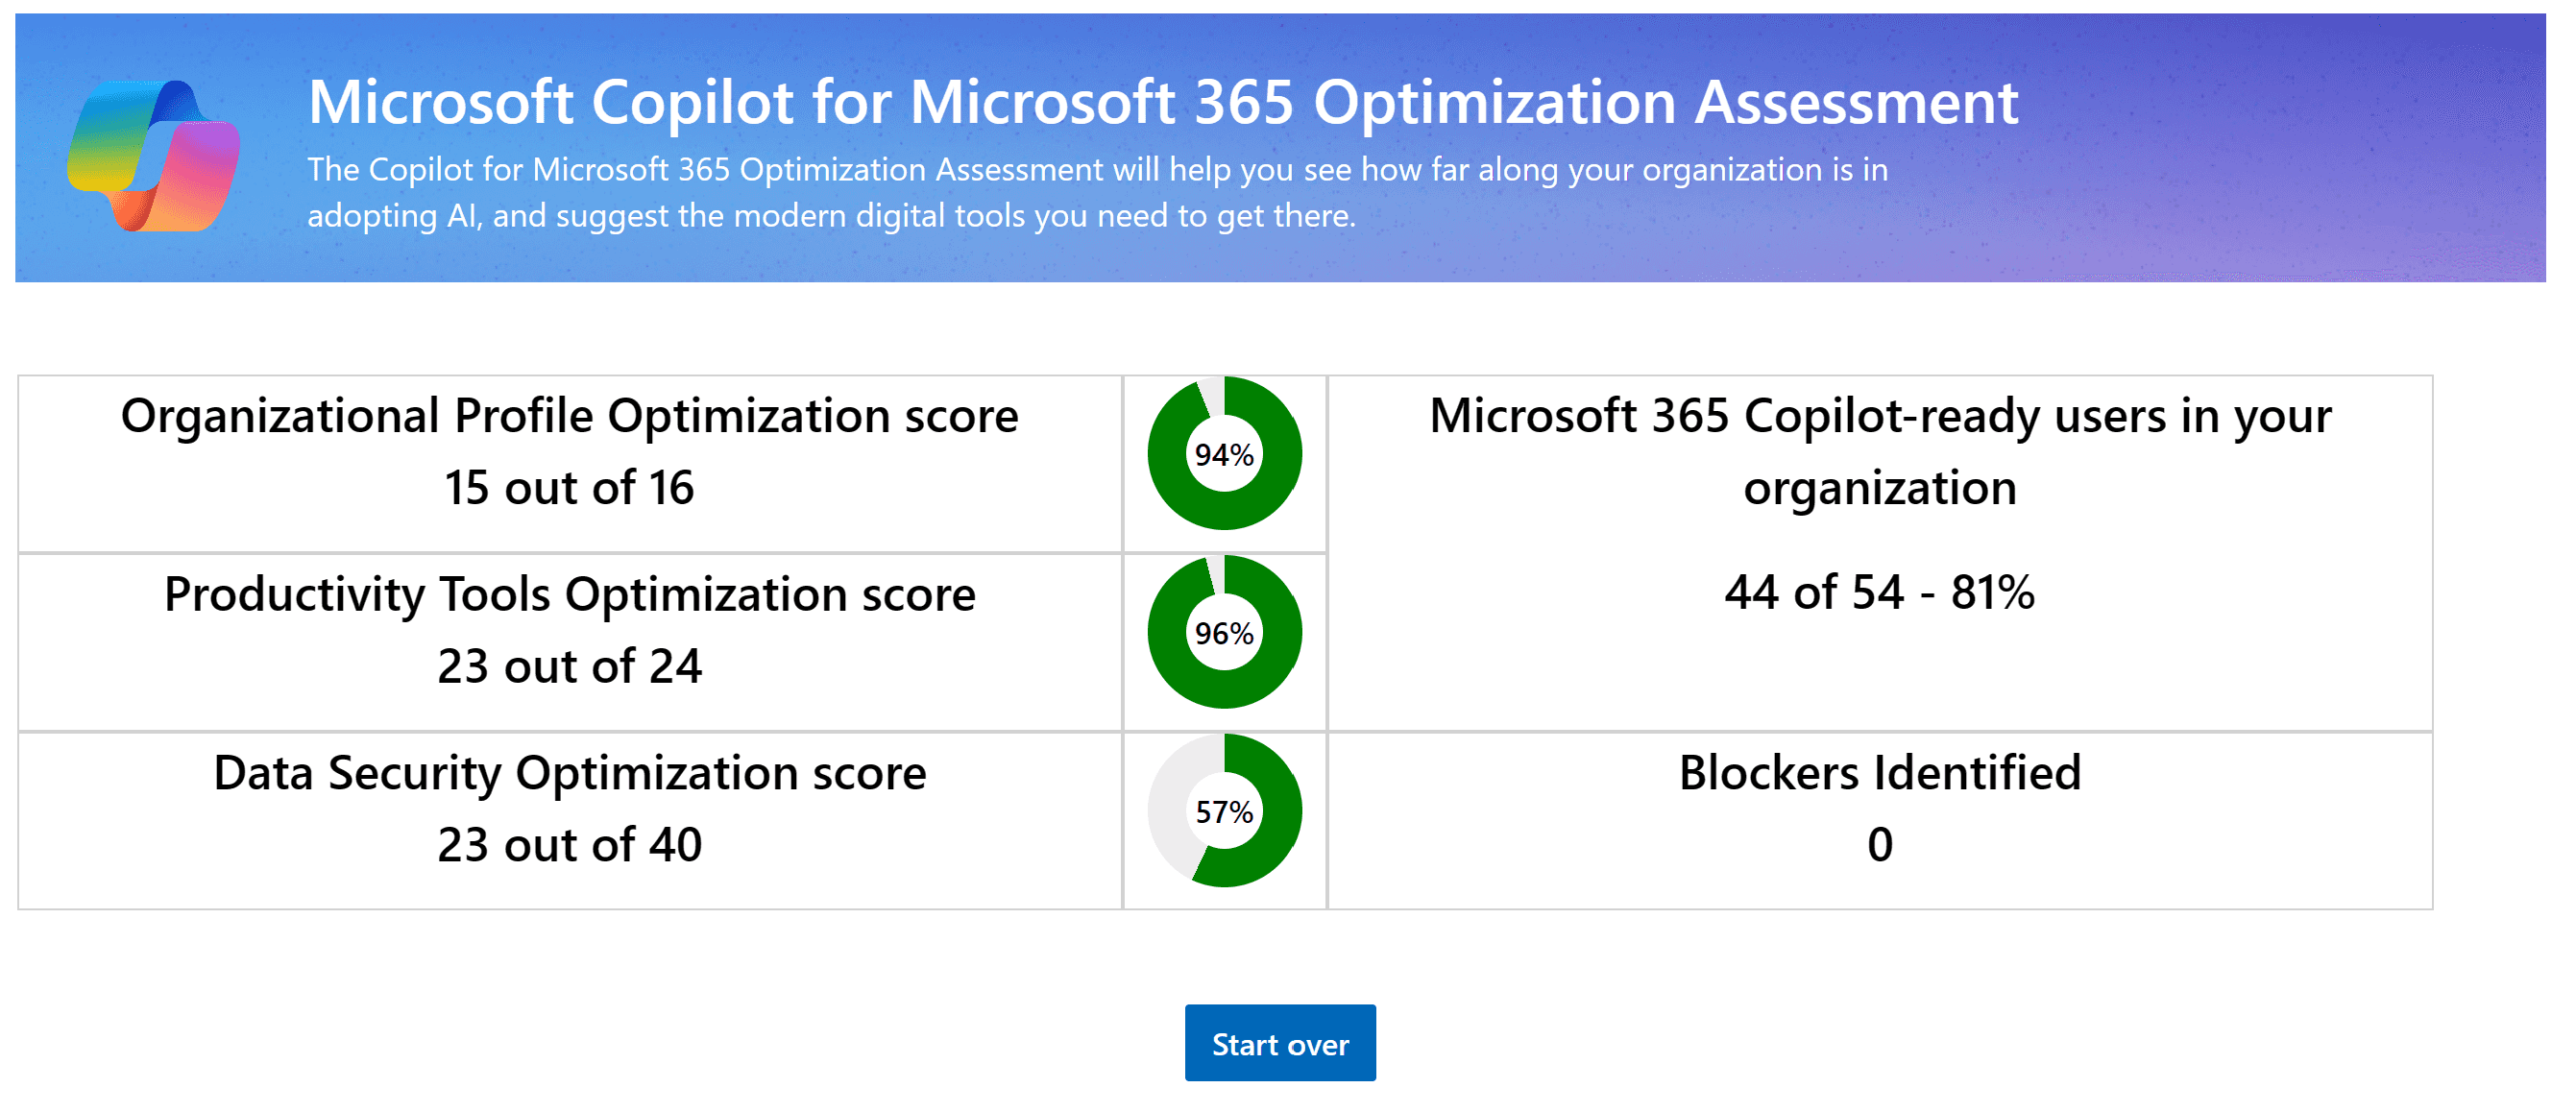This screenshot has height=1112, width=2576.
Task: Click the Start over button
Action: pos(1279,1043)
